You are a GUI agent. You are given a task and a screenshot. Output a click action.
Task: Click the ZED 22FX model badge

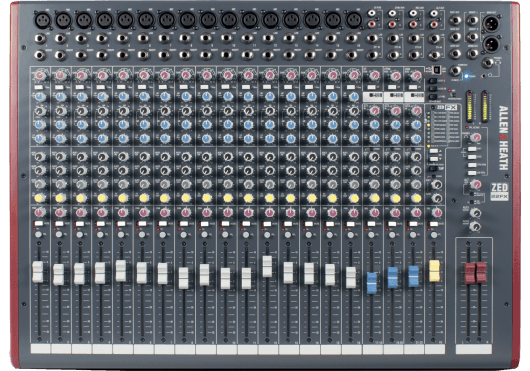499,192
